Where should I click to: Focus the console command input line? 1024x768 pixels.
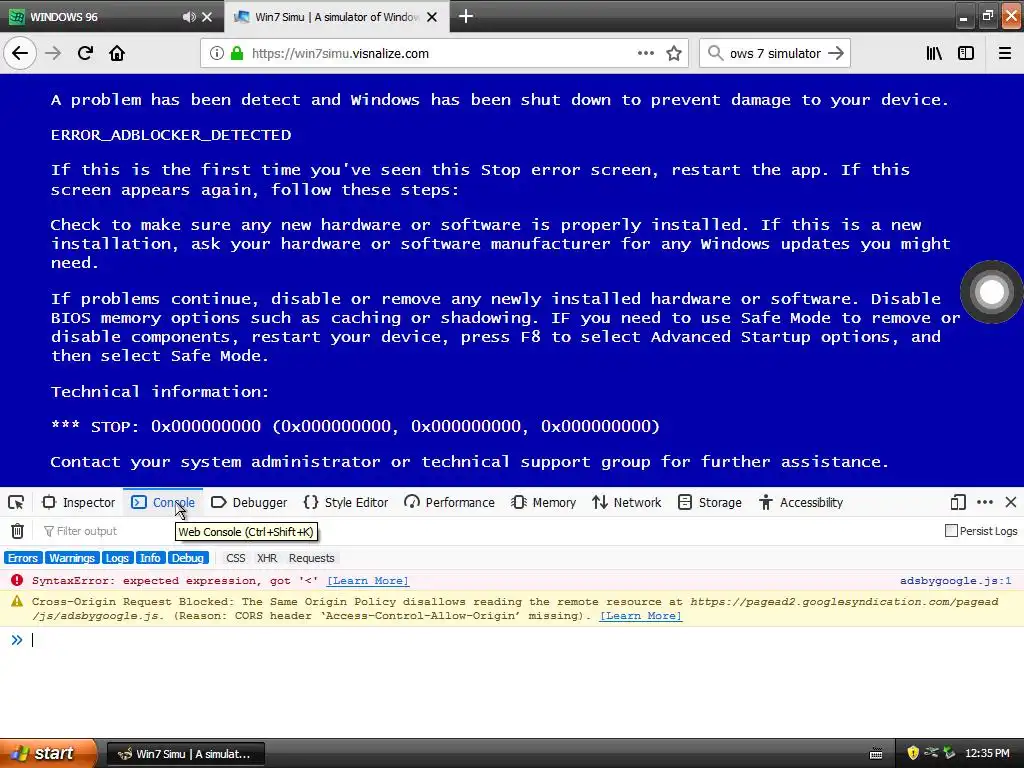[x=522, y=640]
